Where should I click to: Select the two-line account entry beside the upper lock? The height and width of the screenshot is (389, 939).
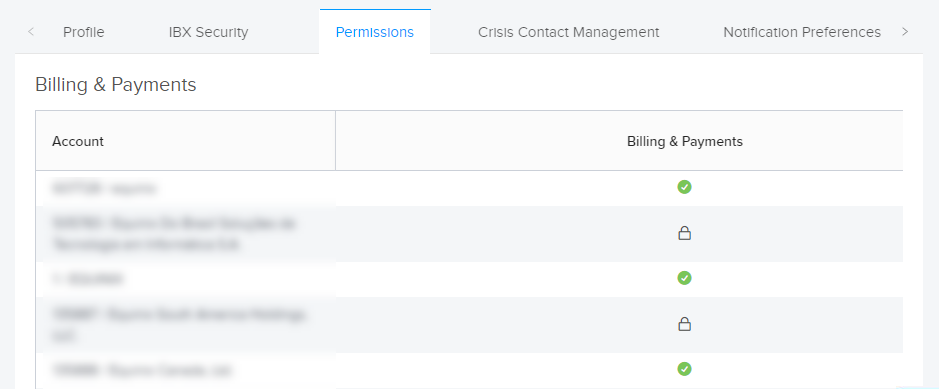174,234
